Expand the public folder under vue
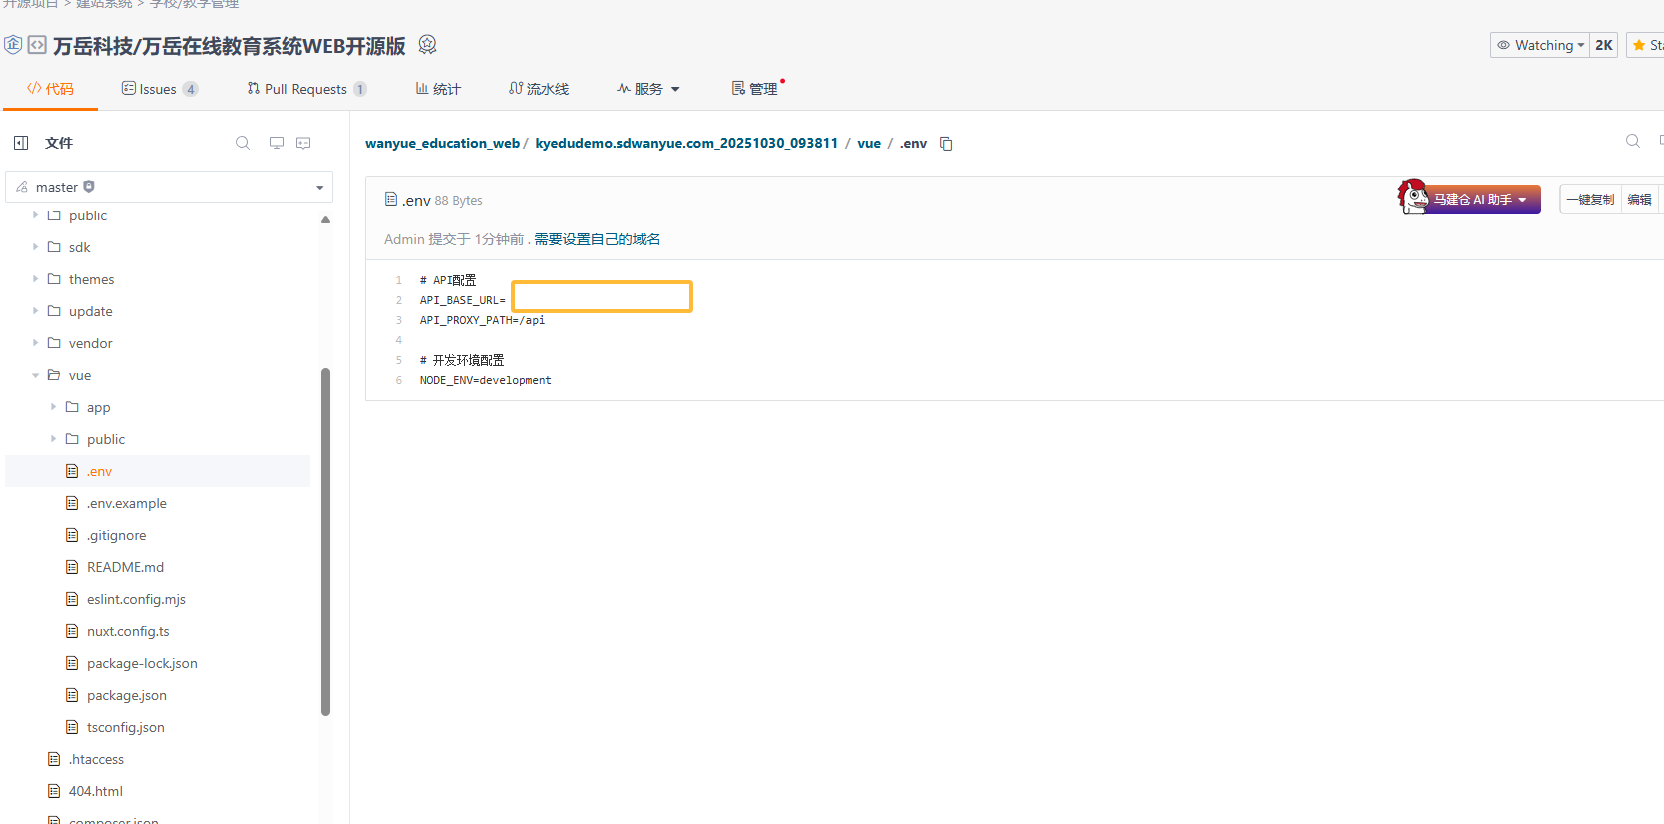Viewport: 1664px width, 824px height. click(53, 439)
